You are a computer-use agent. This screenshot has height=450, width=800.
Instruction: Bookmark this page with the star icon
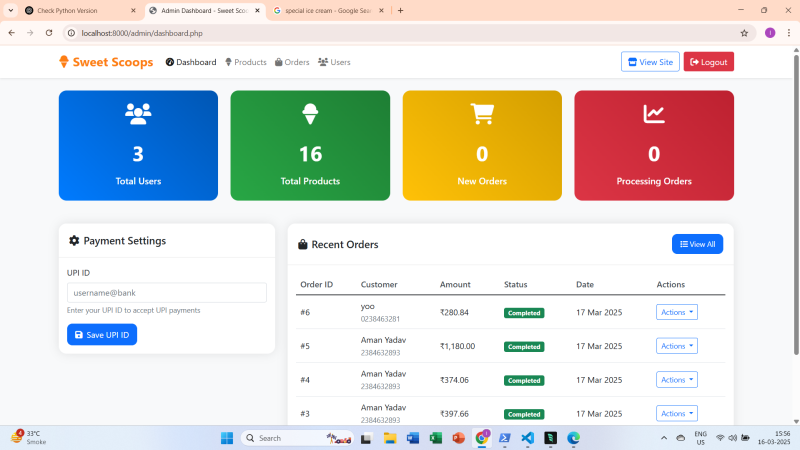pyautogui.click(x=744, y=33)
